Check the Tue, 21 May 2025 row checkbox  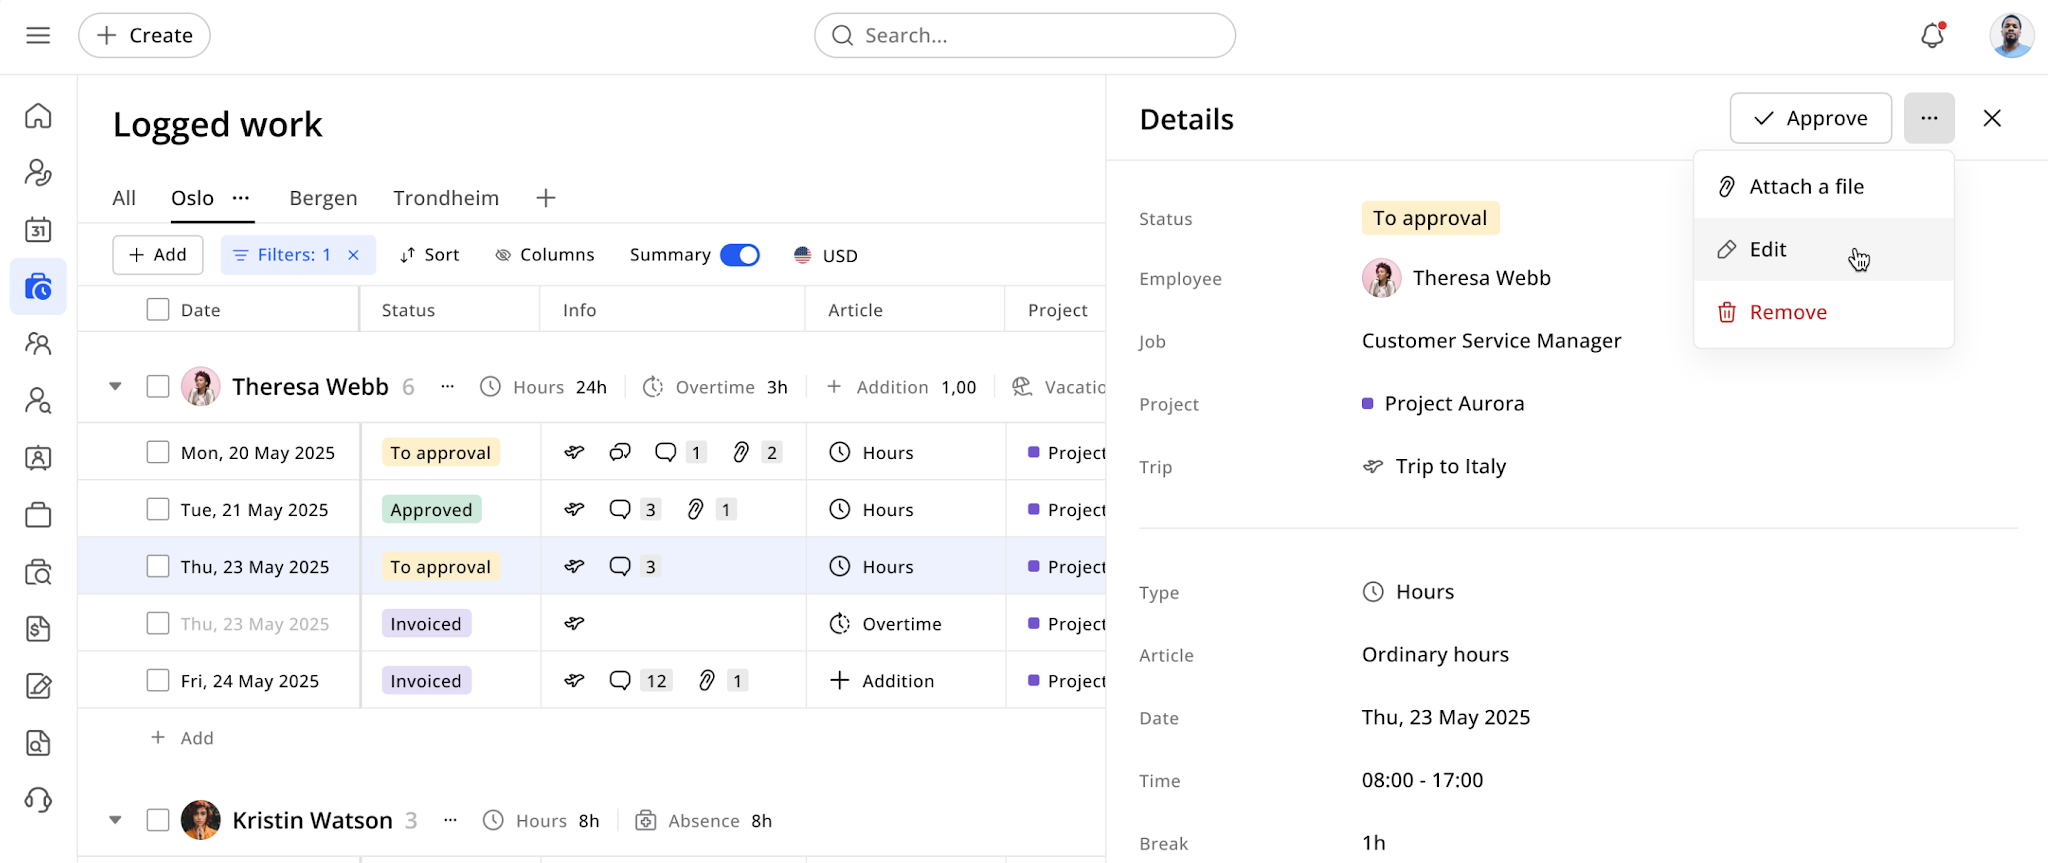(158, 510)
